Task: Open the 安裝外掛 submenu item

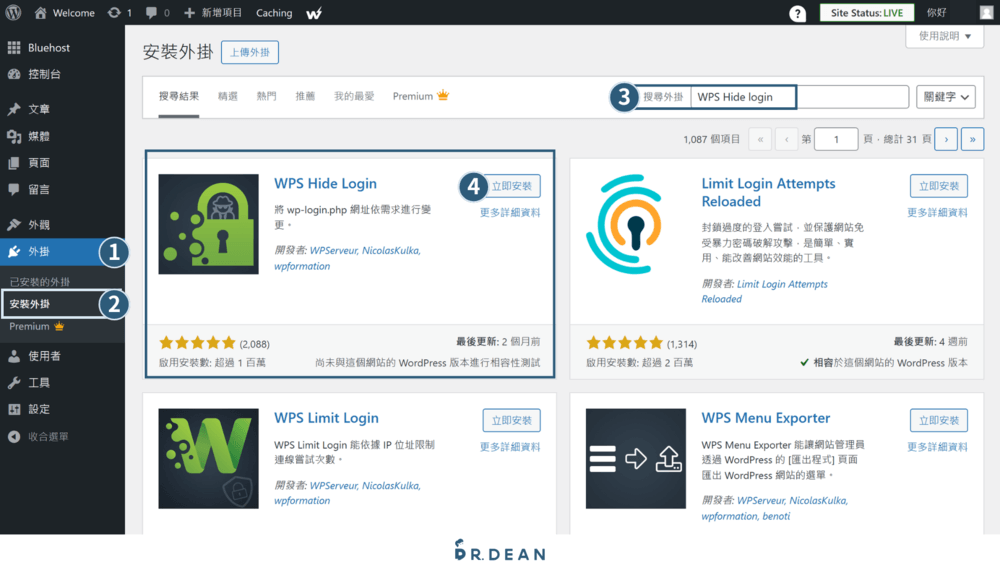Action: pyautogui.click(x=29, y=304)
